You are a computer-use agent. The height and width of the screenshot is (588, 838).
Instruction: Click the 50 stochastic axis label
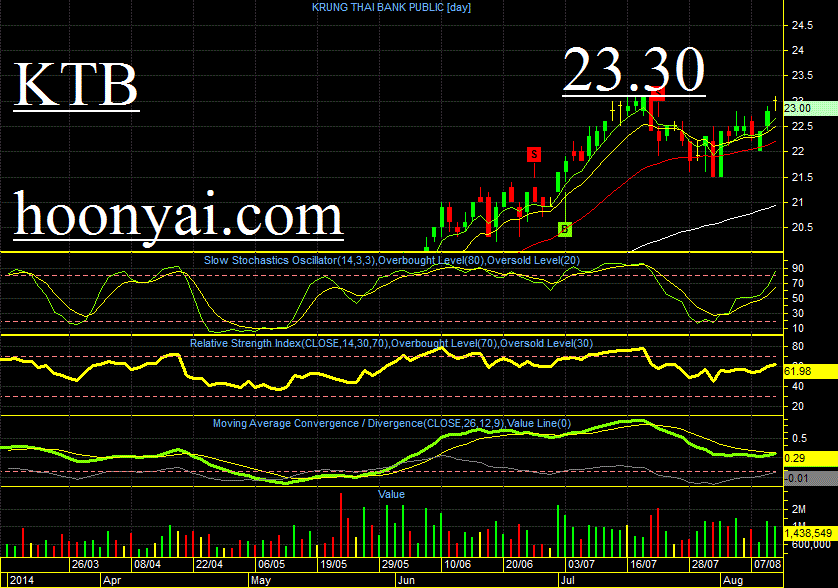tap(798, 298)
